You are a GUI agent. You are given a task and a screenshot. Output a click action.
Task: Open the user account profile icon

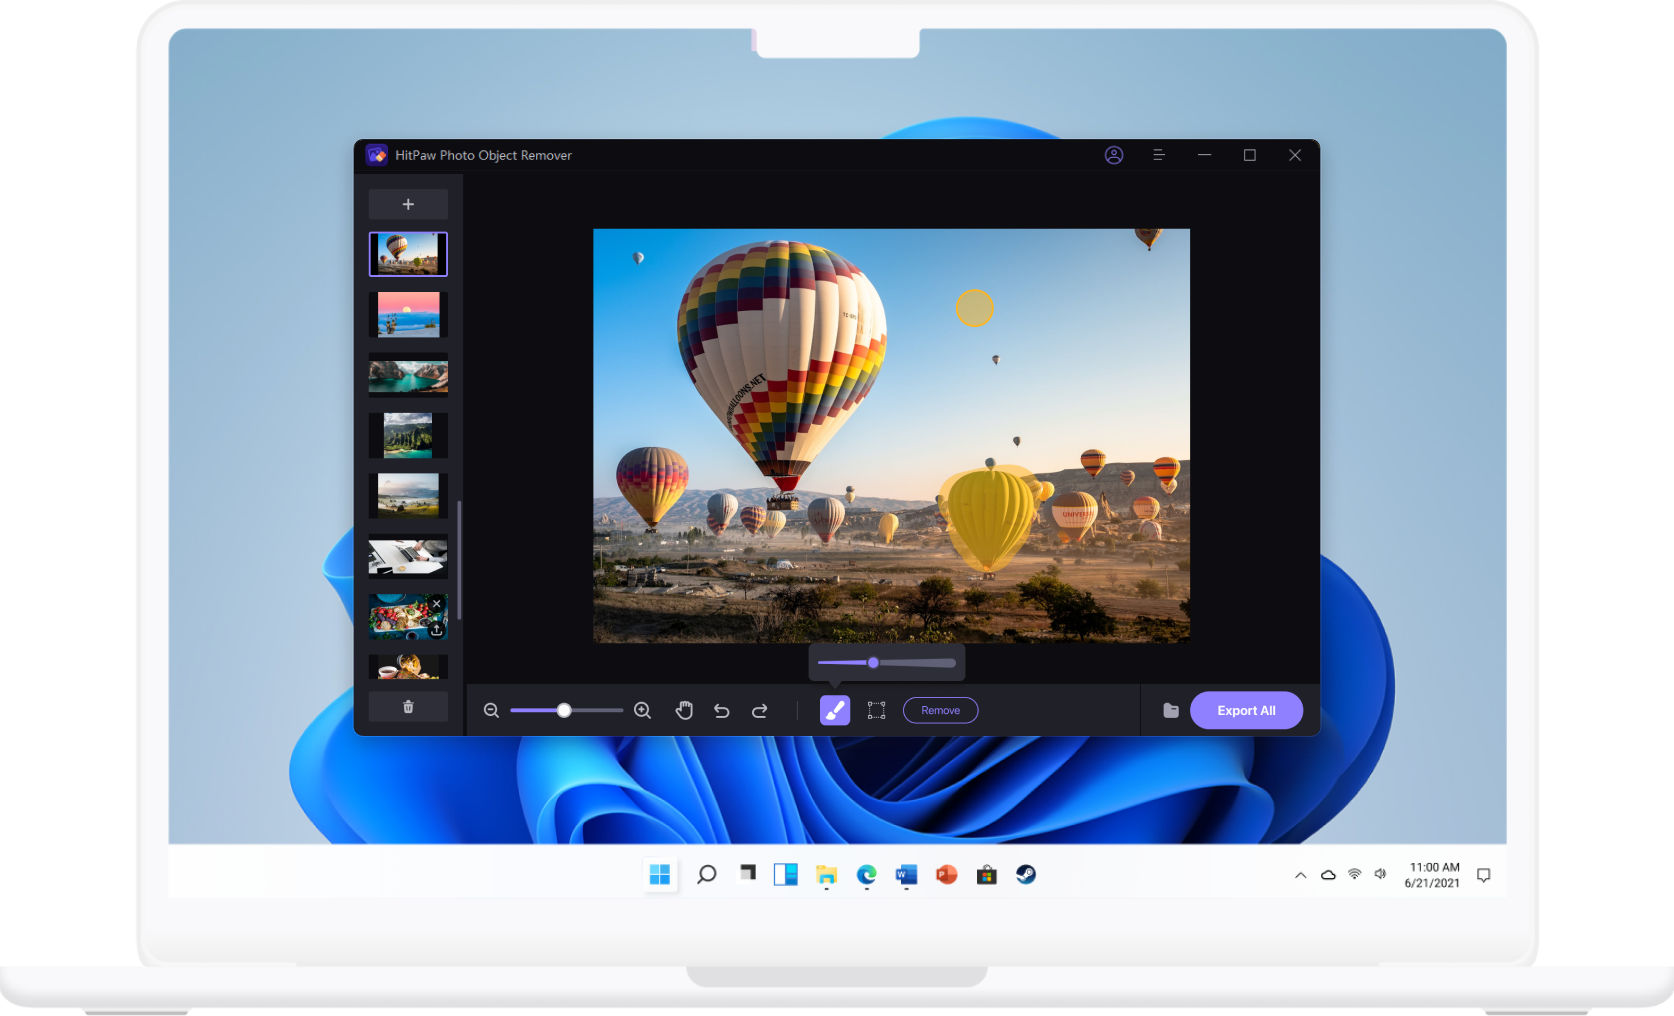pos(1114,155)
